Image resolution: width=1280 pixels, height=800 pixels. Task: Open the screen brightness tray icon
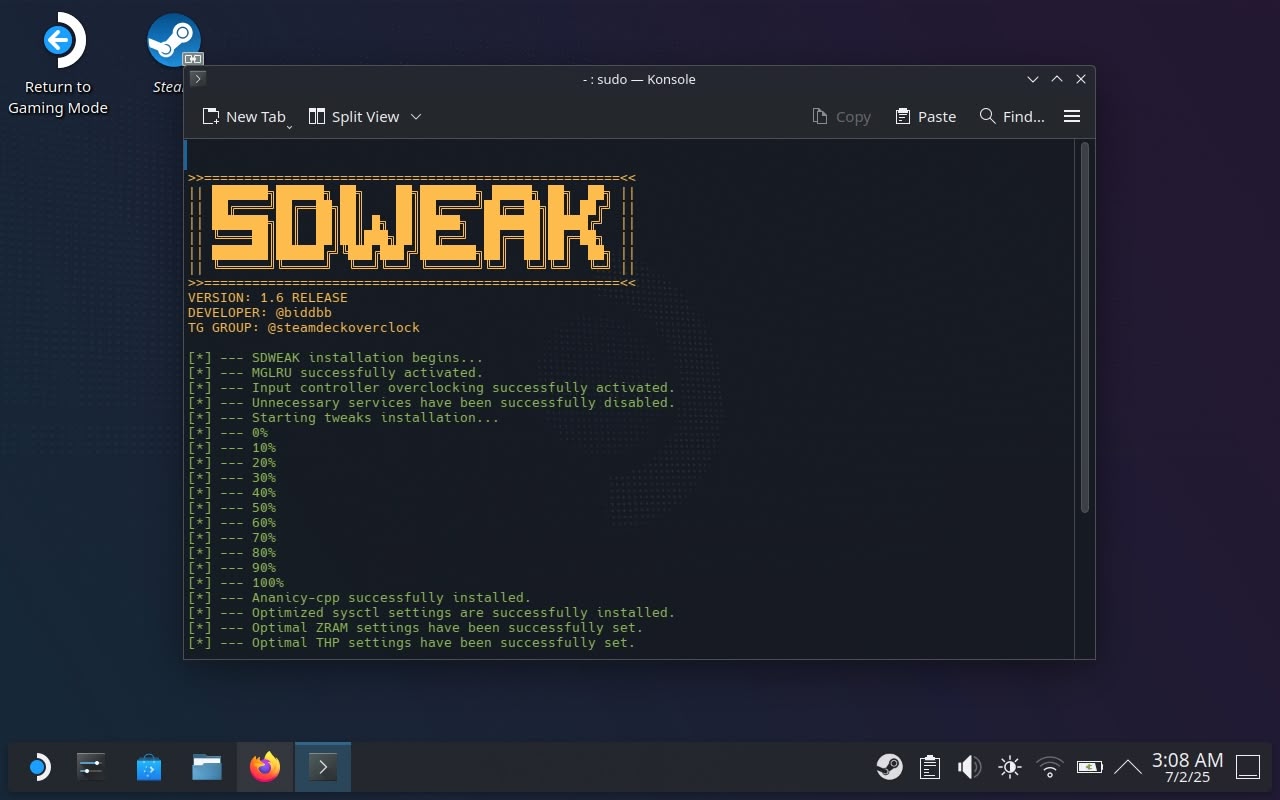pyautogui.click(x=1010, y=767)
